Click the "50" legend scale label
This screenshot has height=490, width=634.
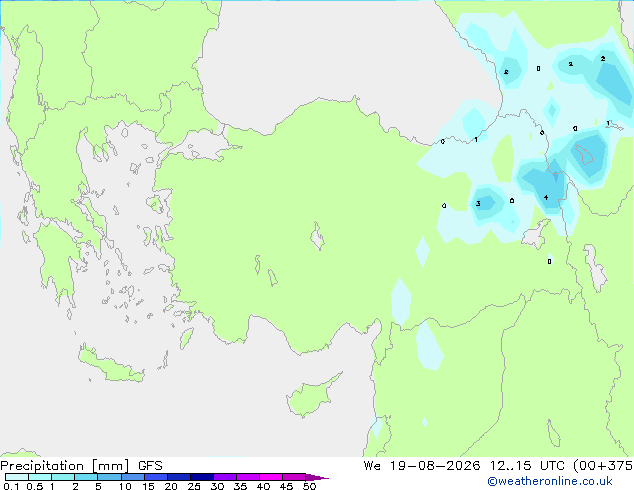pyautogui.click(x=309, y=486)
